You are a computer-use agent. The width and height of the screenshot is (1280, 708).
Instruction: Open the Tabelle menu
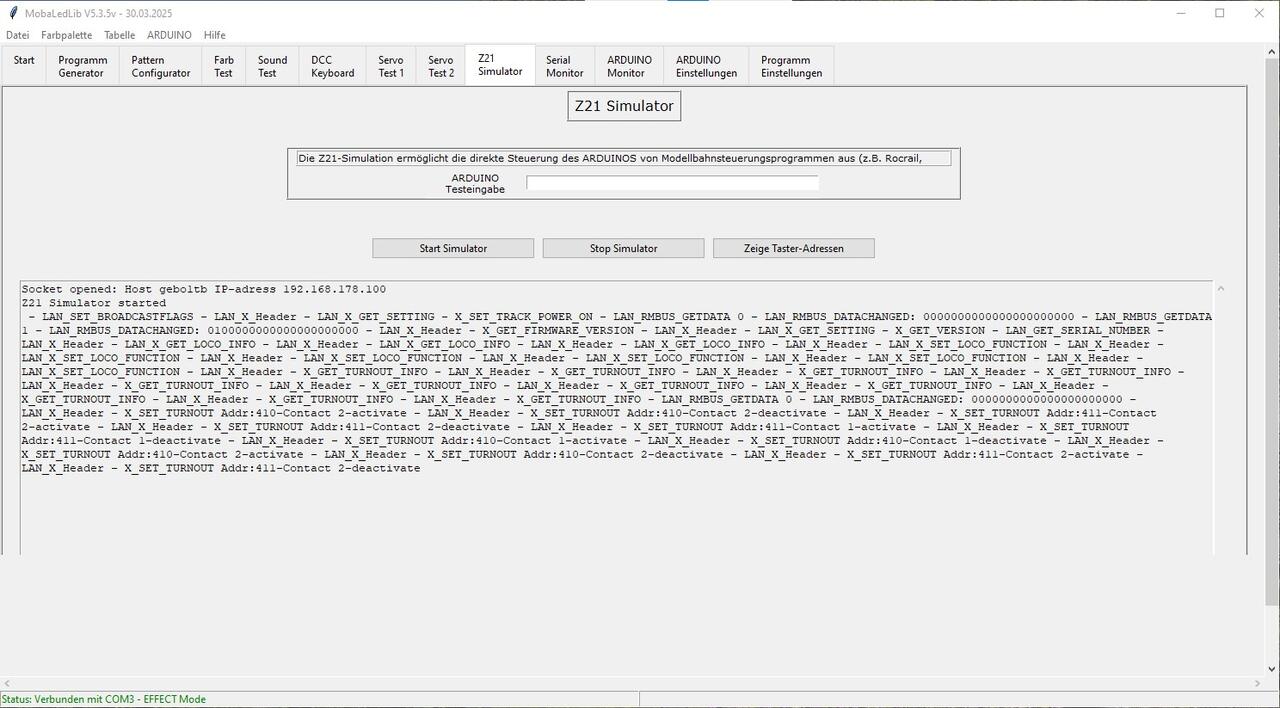[x=119, y=35]
